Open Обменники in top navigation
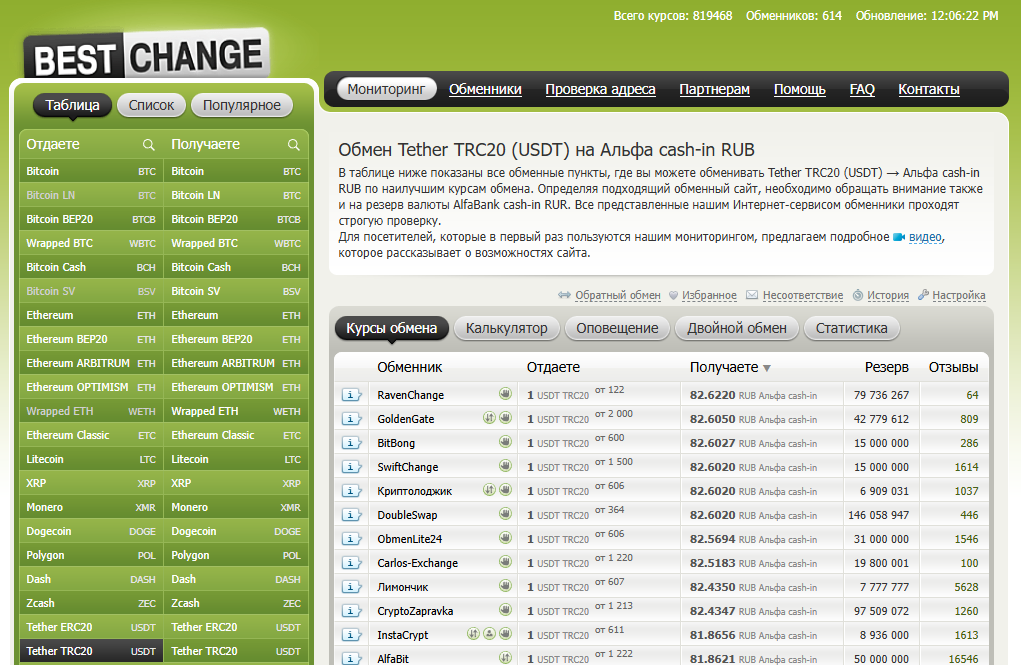 pos(485,89)
